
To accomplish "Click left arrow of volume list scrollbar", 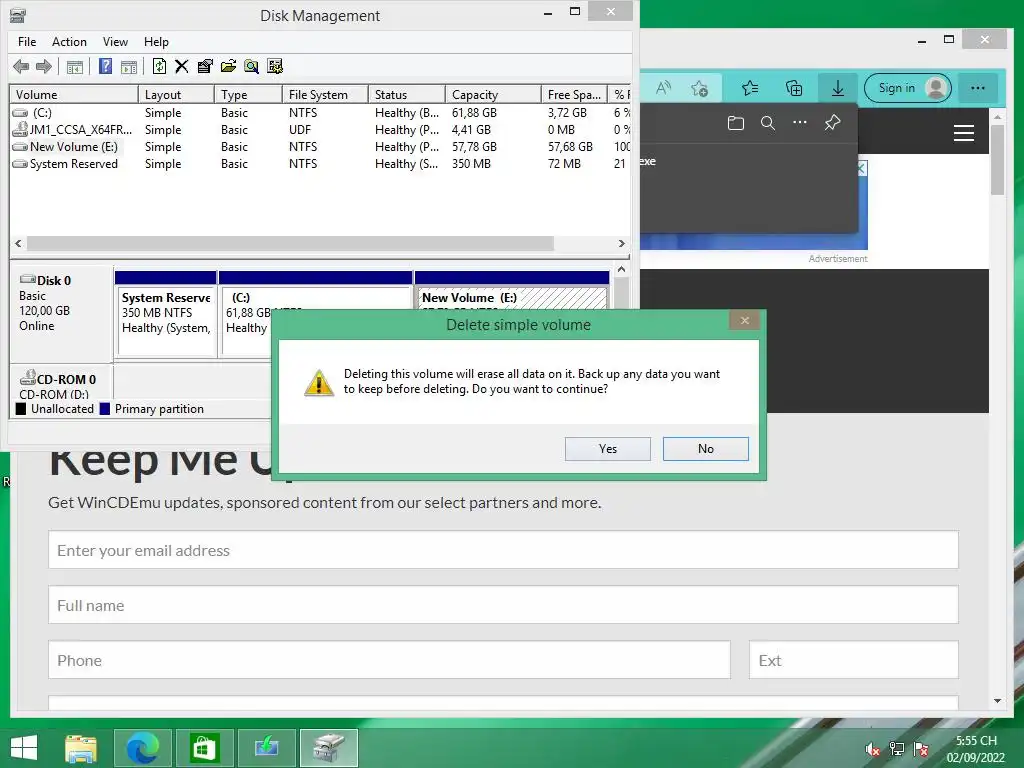I will tap(18, 243).
